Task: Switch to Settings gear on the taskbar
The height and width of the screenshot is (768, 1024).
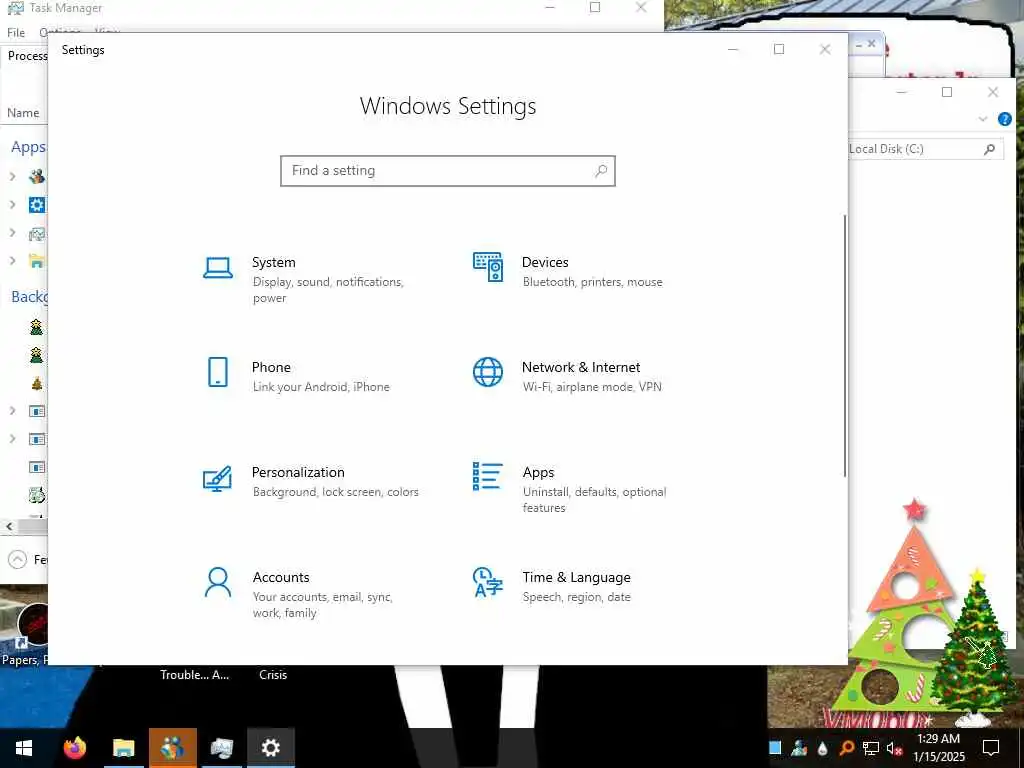Action: 270,748
